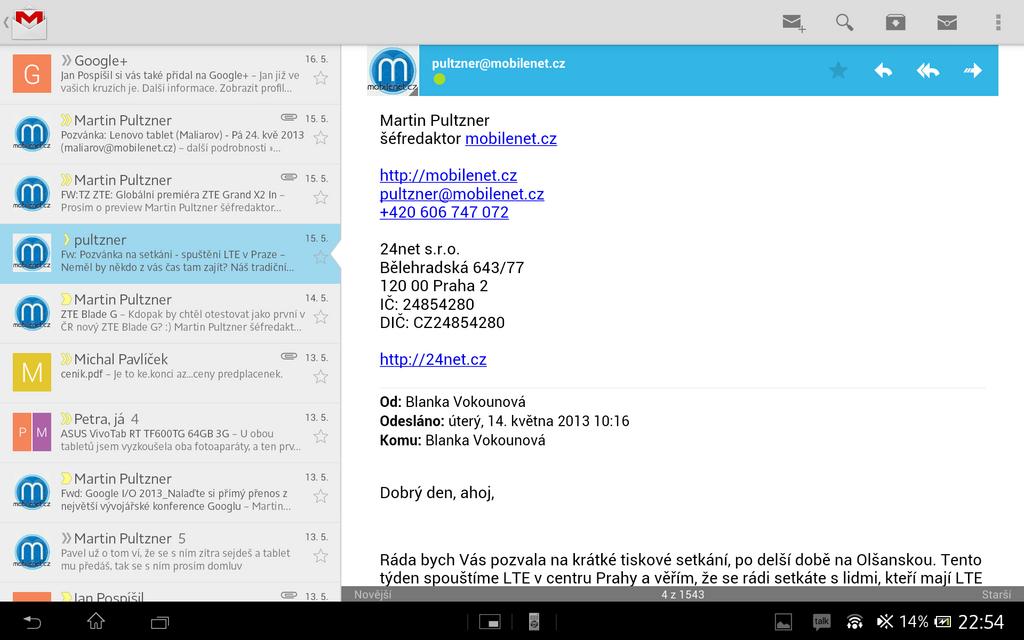Reply all to the open message

click(x=928, y=70)
